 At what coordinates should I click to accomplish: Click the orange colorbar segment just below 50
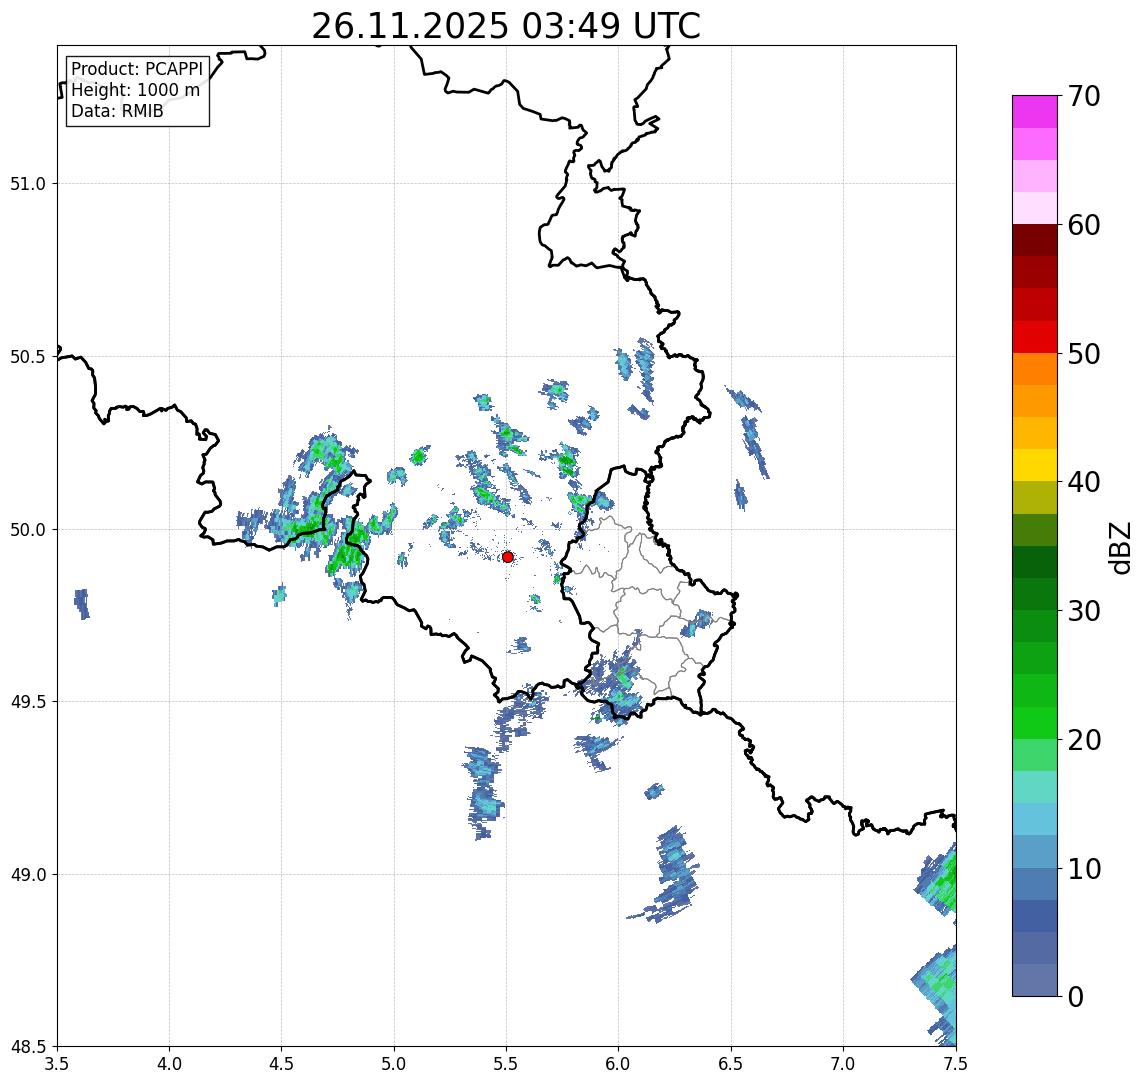pos(1035,369)
